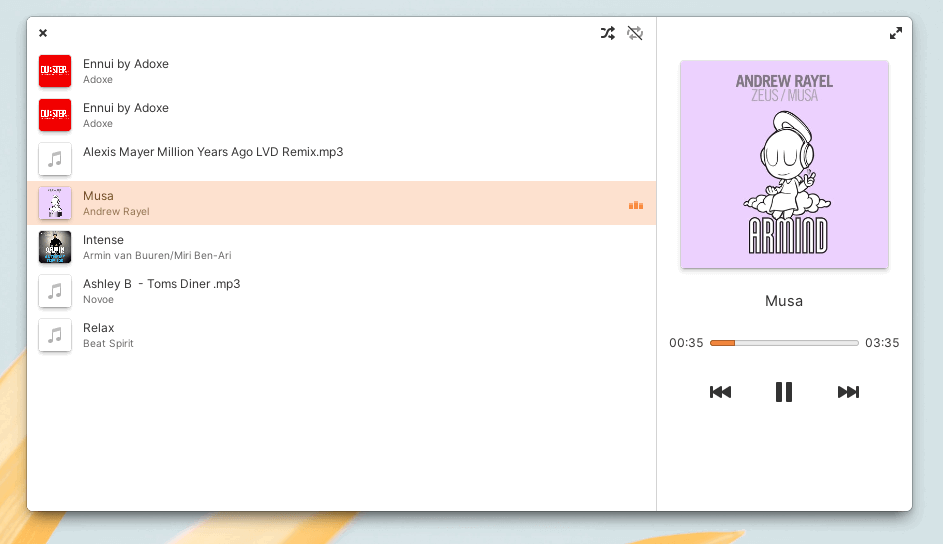The image size is (943, 544).
Task: Click the music note icon beside Relax
Action: click(55, 335)
